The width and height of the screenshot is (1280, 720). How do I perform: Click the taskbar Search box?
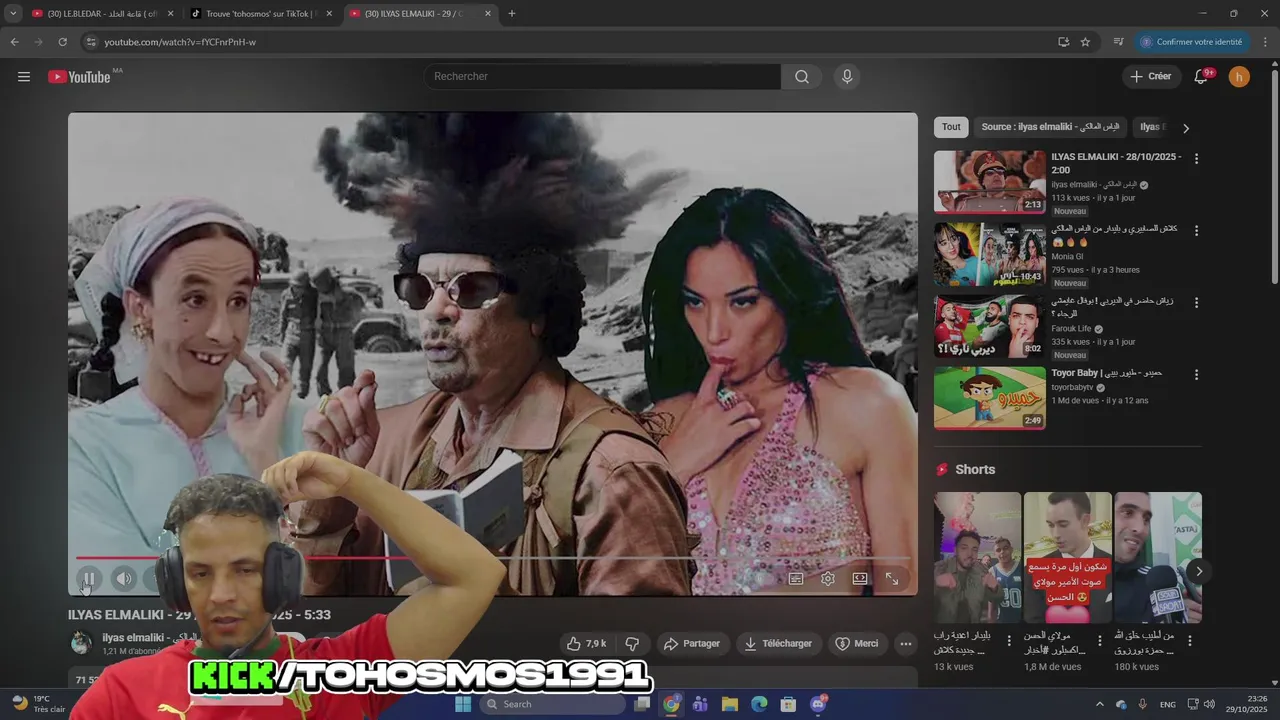point(552,704)
